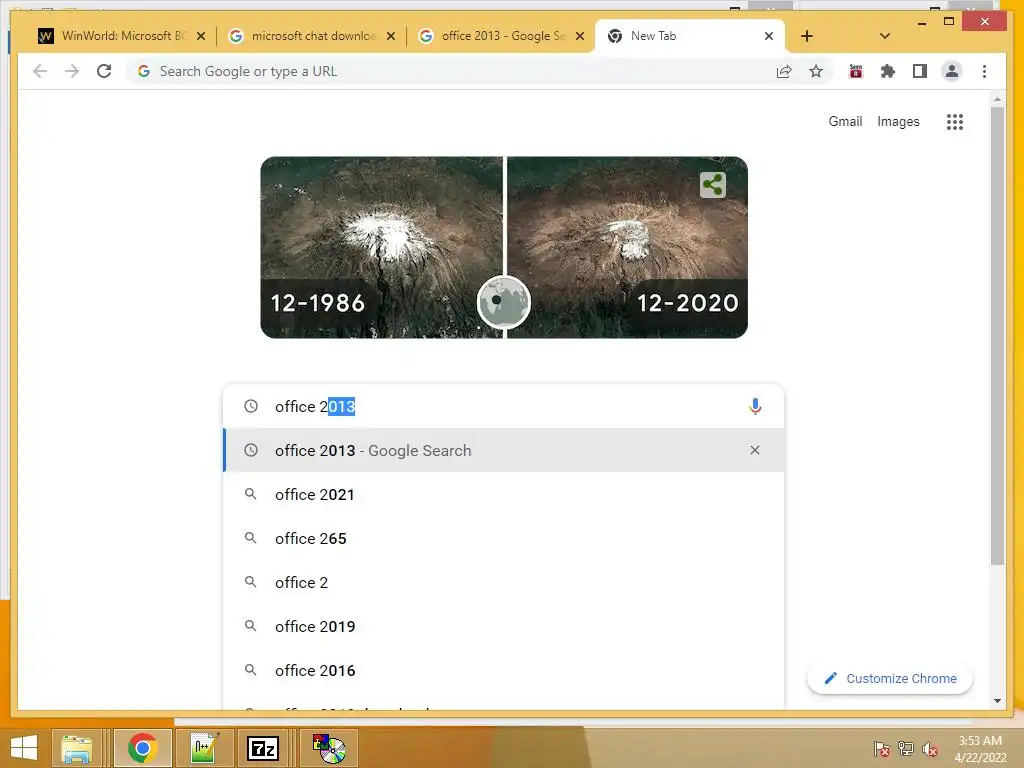Screen dimensions: 1024x768
Task: Click scrollbar up arrow
Action: pyautogui.click(x=997, y=99)
